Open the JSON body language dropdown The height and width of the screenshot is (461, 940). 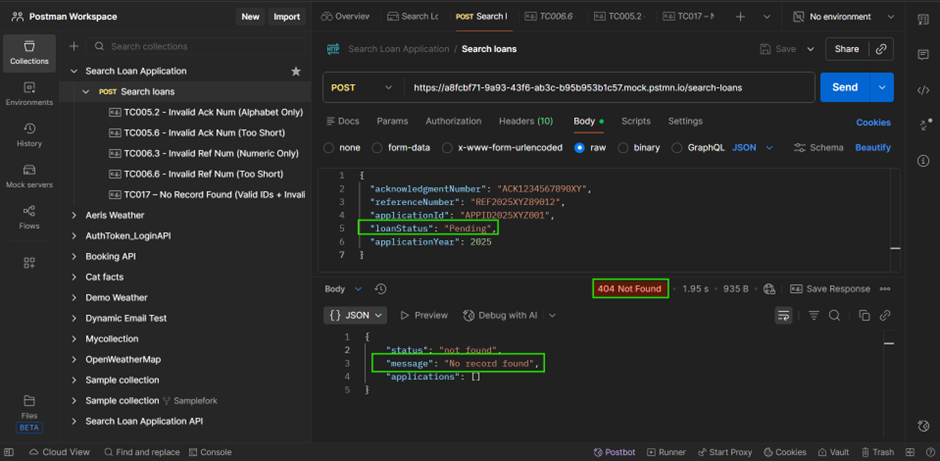[753, 147]
